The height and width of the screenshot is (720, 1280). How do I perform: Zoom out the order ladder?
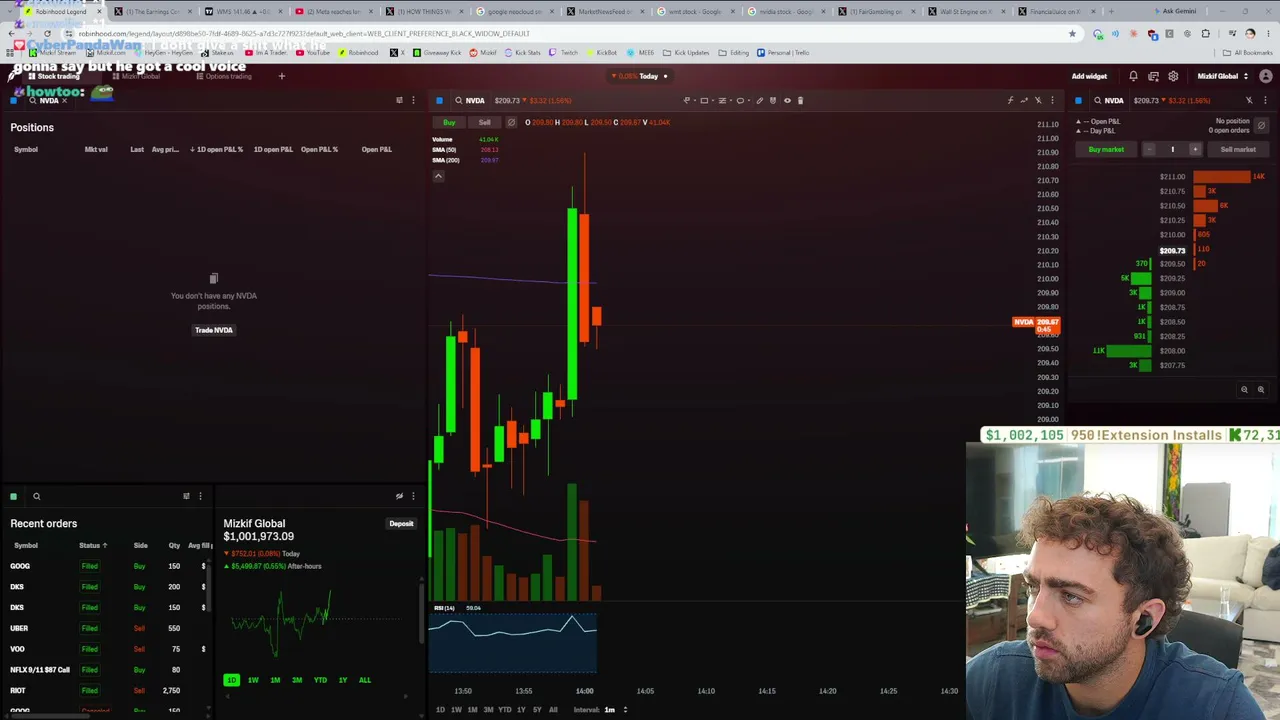[x=1244, y=390]
